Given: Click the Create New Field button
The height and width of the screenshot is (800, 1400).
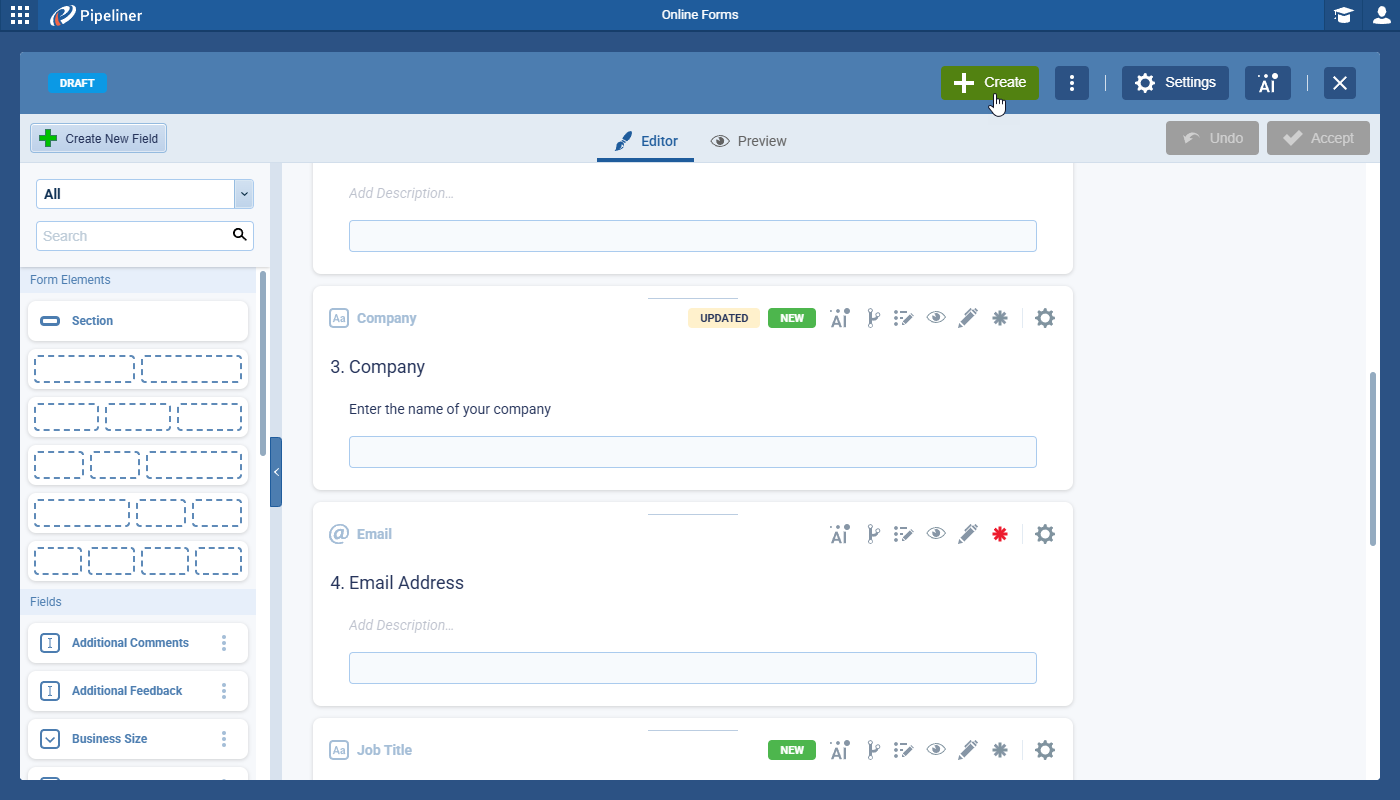Looking at the screenshot, I should pyautogui.click(x=99, y=139).
